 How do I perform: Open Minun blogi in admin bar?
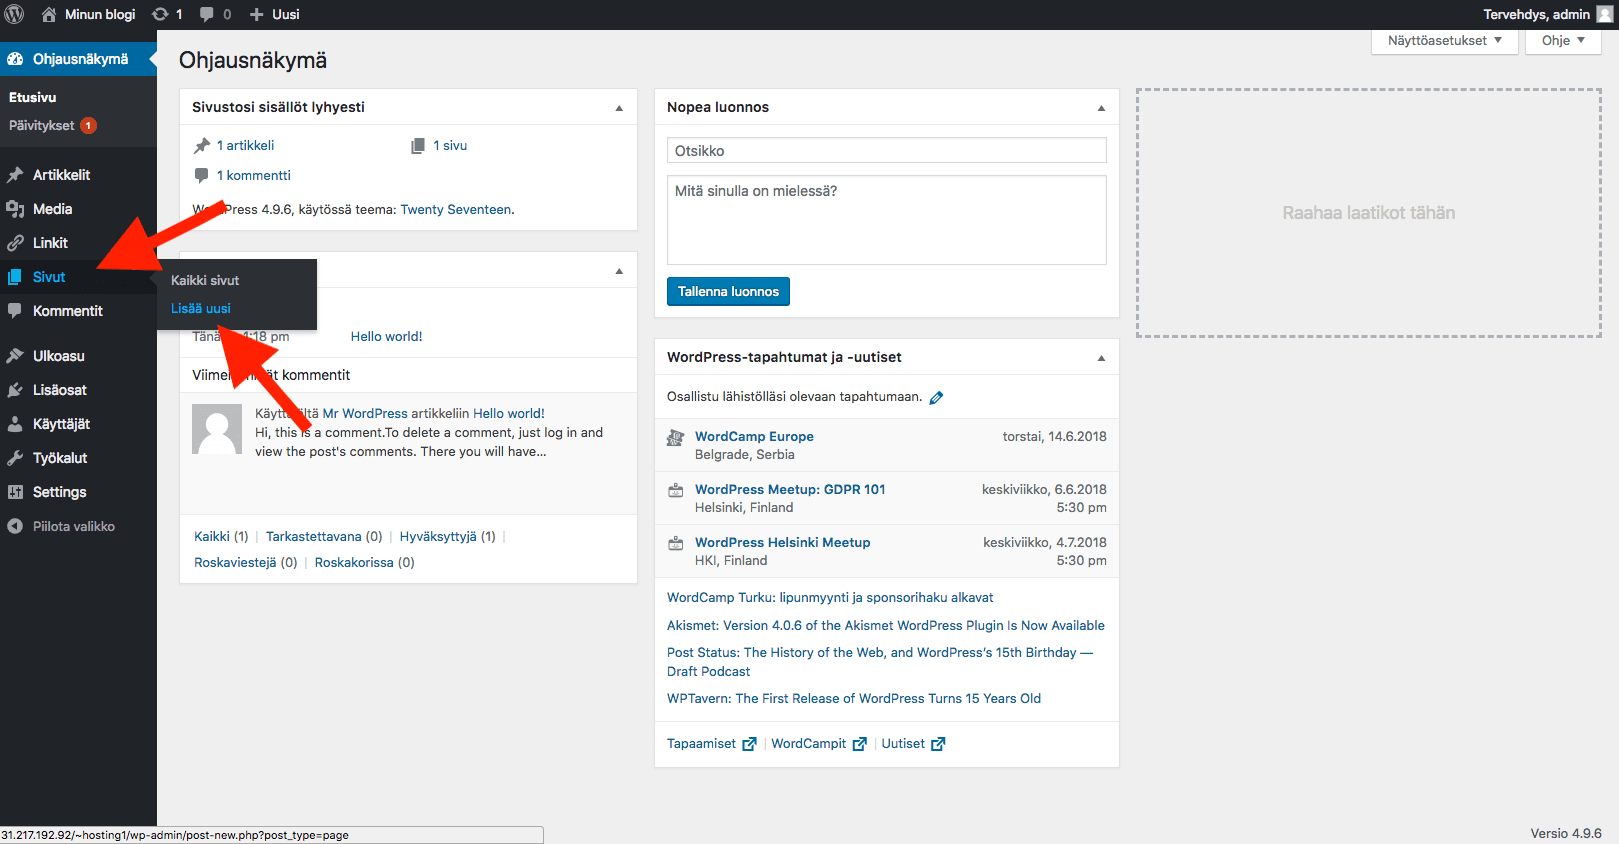100,14
